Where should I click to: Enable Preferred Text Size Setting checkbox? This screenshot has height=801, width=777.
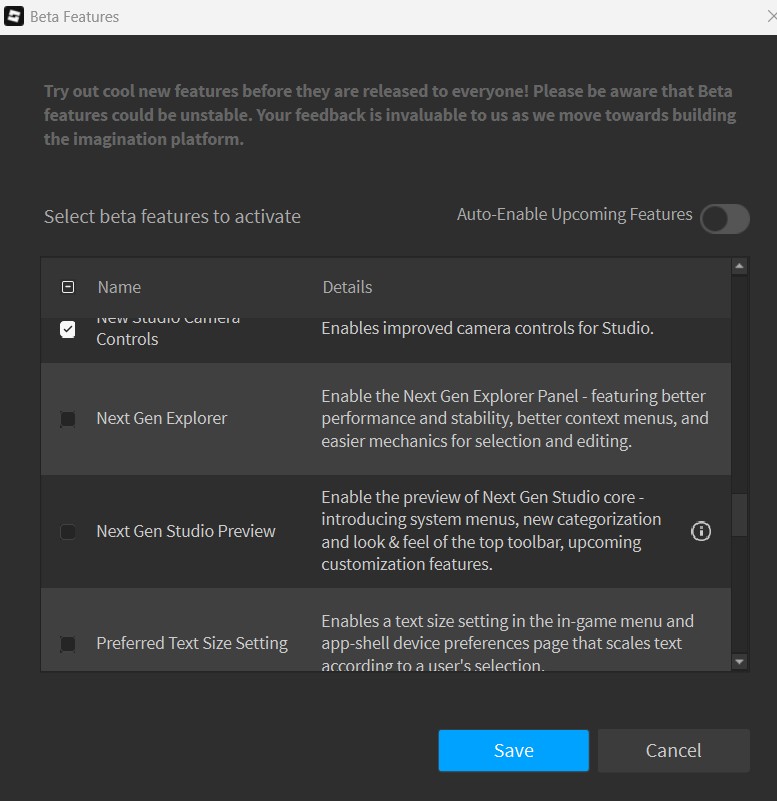[x=68, y=644]
